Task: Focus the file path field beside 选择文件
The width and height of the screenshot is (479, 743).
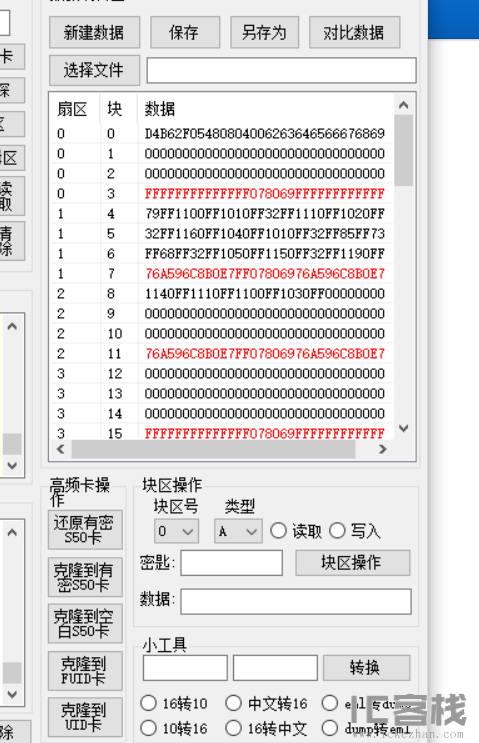Action: coord(281,70)
